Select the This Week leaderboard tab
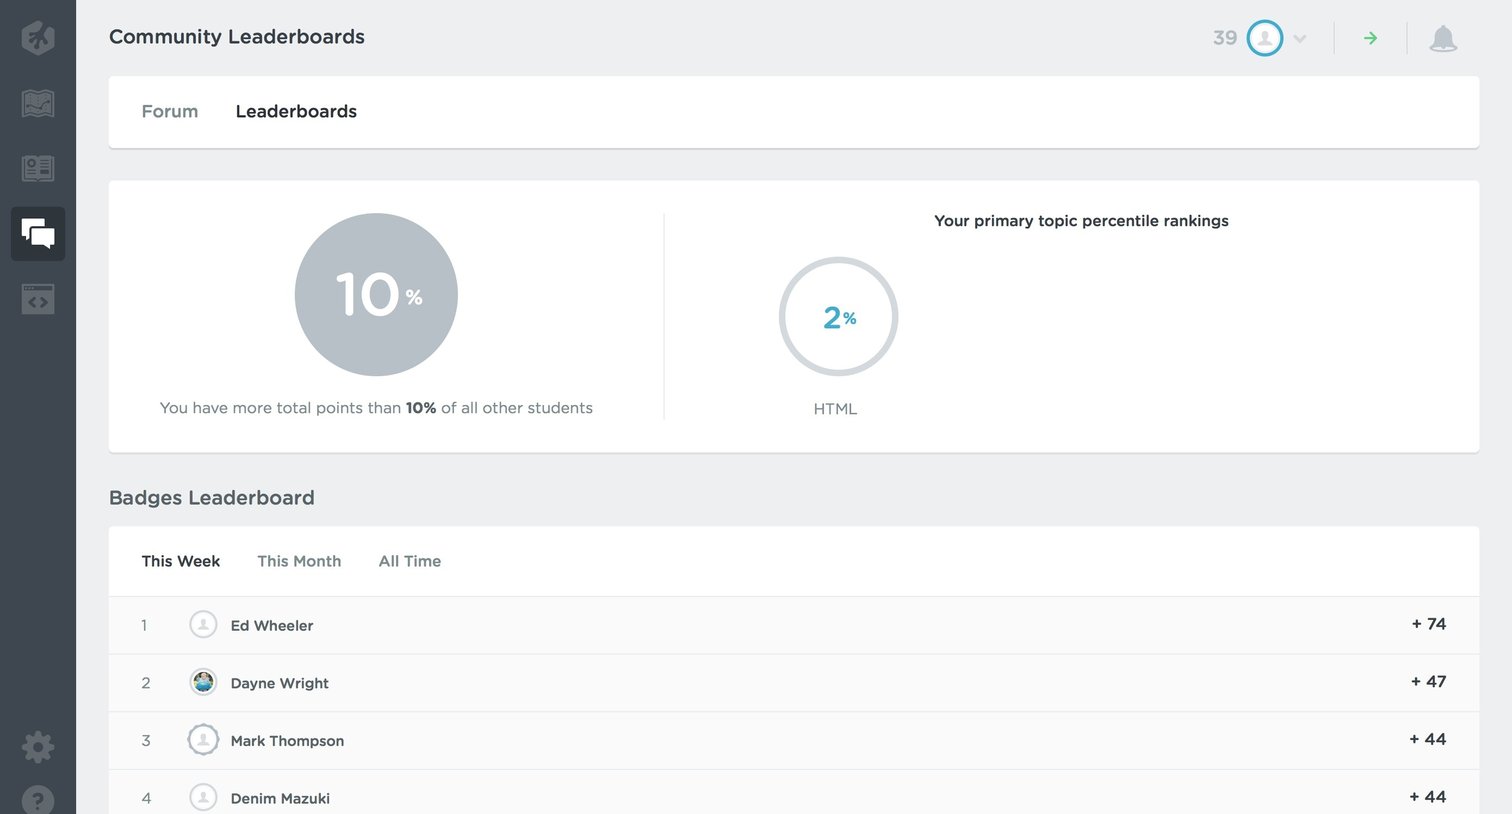 coord(181,561)
